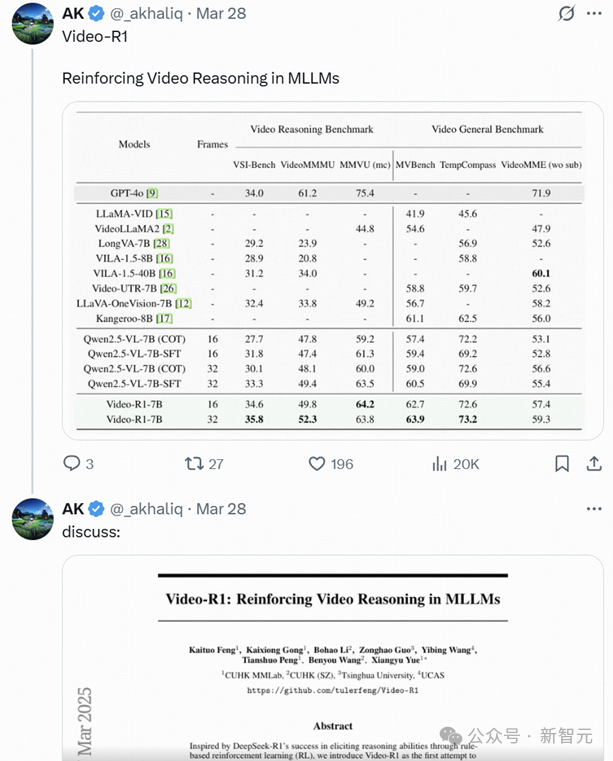The image size is (613, 761).
Task: Open the more options menu on the Video-R1 tweet
Action: click(x=593, y=14)
